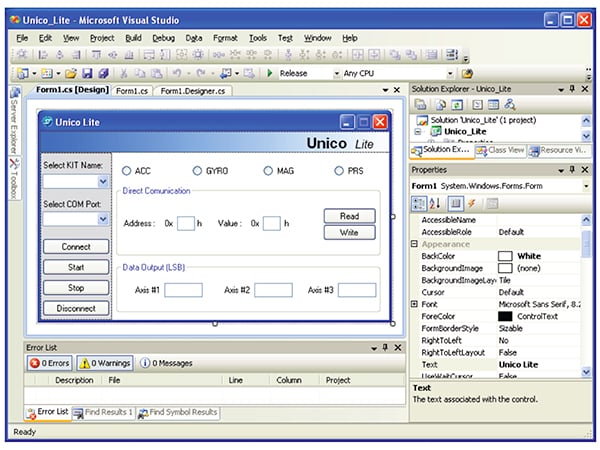Toggle the 0 Errors filter

click(50, 363)
